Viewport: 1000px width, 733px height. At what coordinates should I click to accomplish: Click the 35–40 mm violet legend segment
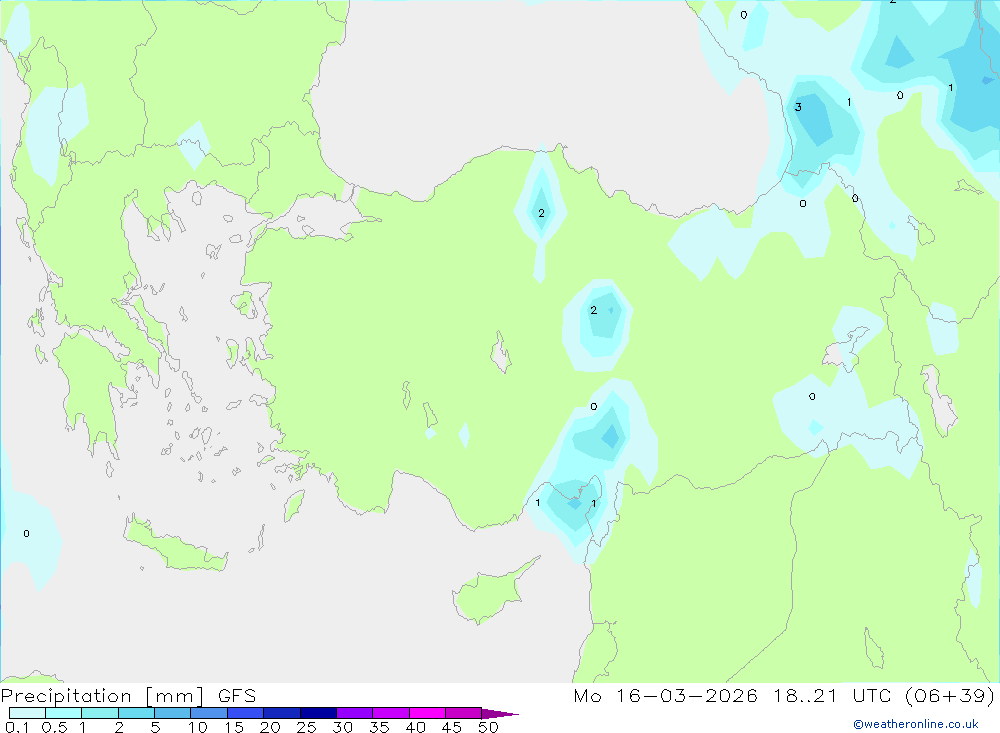point(390,713)
